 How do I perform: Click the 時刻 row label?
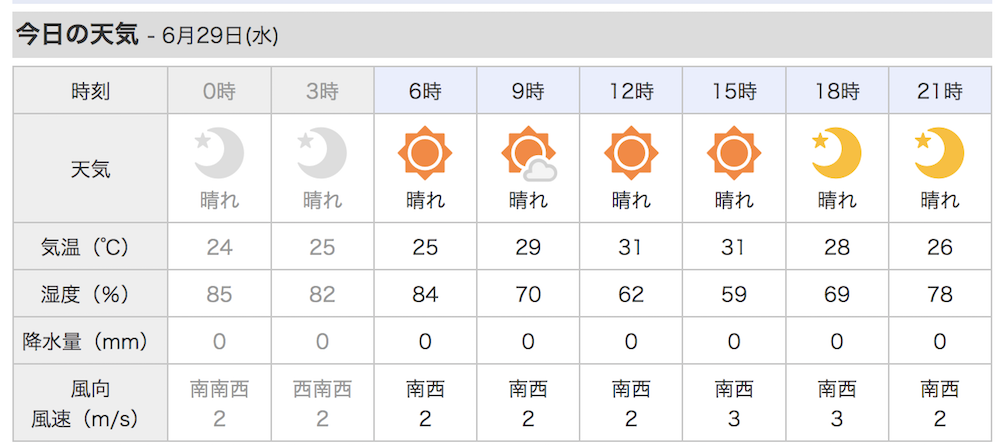click(90, 92)
